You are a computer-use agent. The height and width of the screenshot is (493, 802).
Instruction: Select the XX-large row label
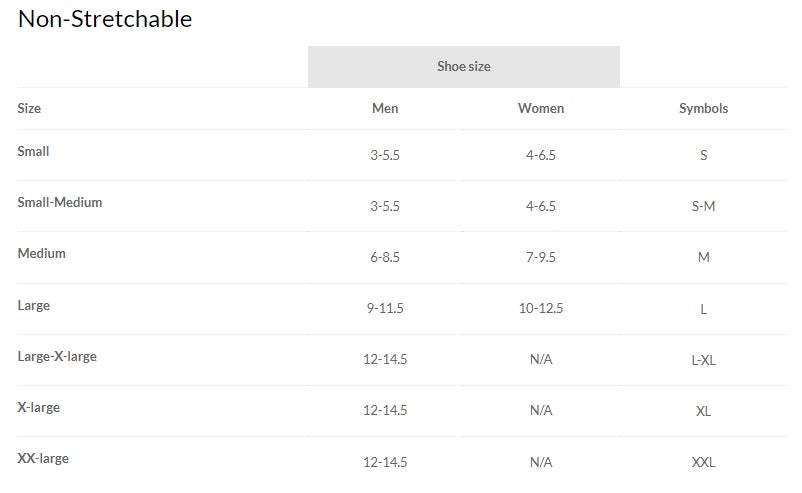tap(43, 458)
